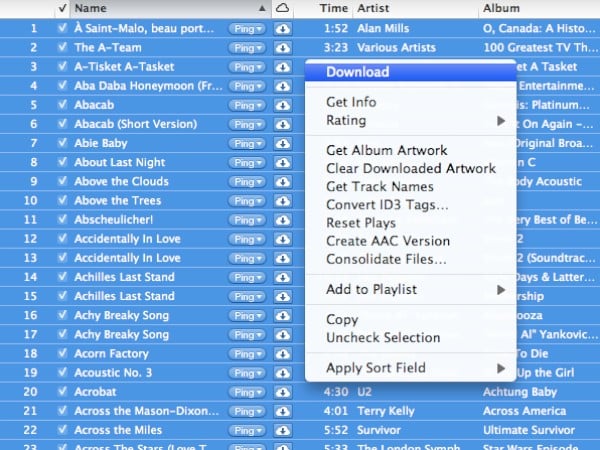Open Ping menu for Above the Trees
The image size is (600, 450).
pyautogui.click(x=247, y=201)
